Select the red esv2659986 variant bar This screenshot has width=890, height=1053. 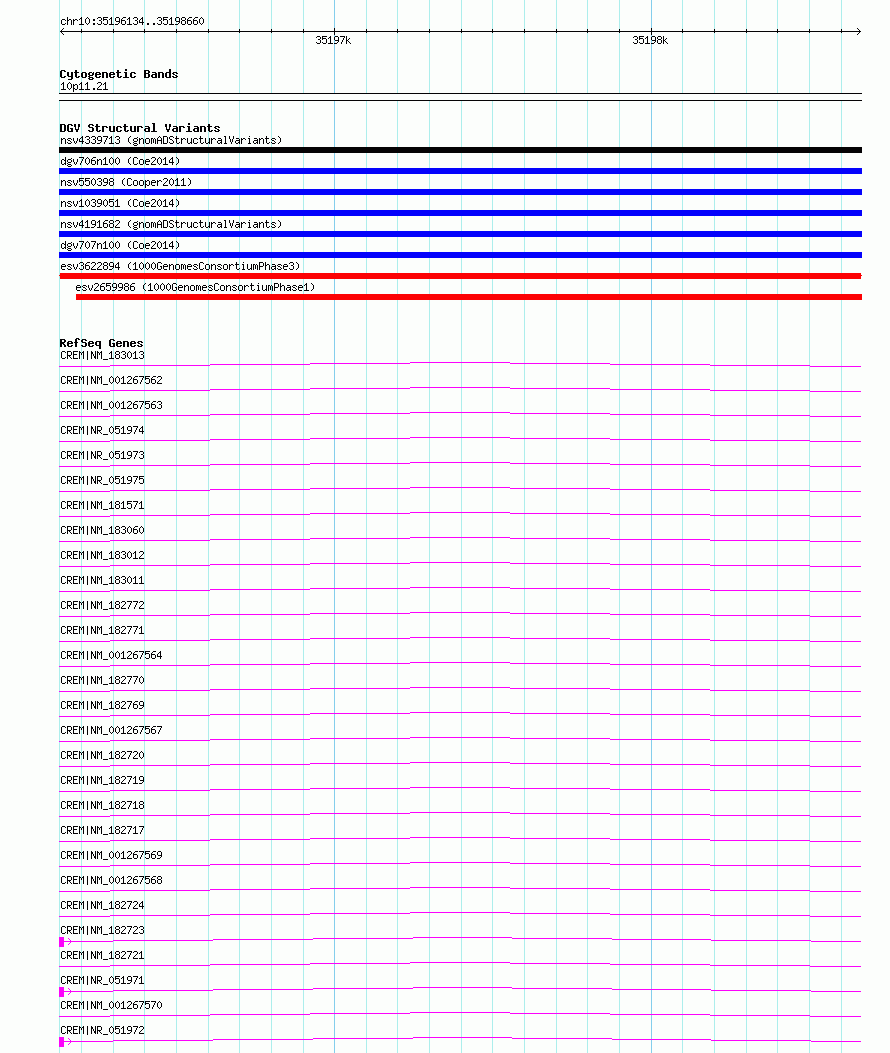[469, 297]
